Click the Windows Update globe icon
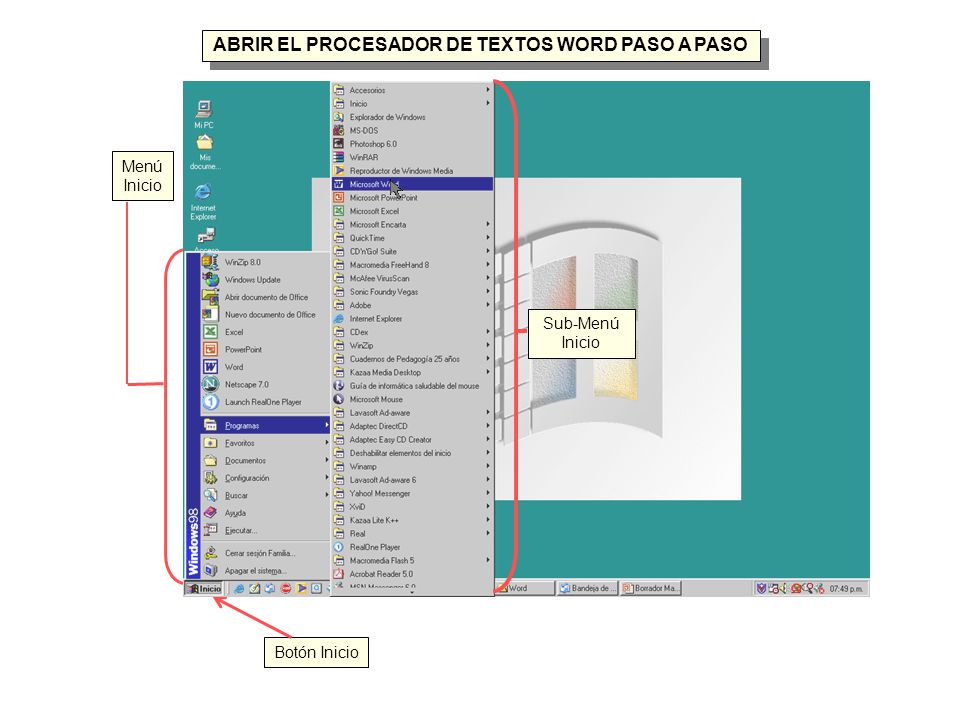Image resolution: width=960 pixels, height=720 pixels. [210, 279]
